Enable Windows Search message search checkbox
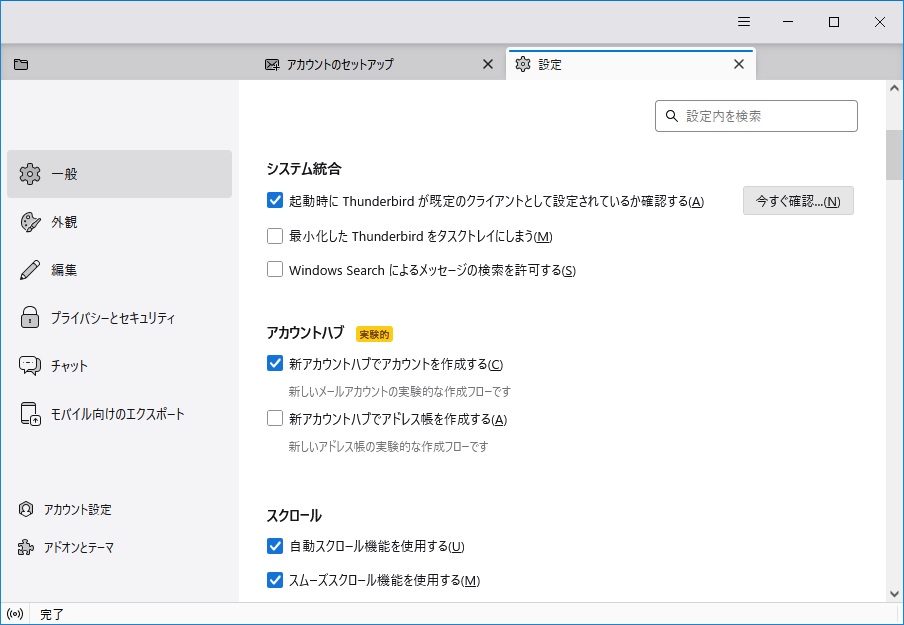Viewport: 904px width, 625px height. (275, 270)
